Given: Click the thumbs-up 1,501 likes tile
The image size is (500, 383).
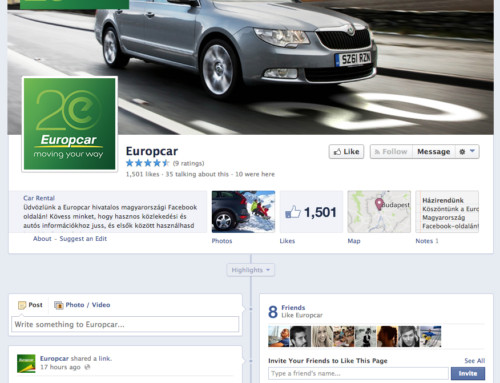Looking at the screenshot, I should pos(311,212).
